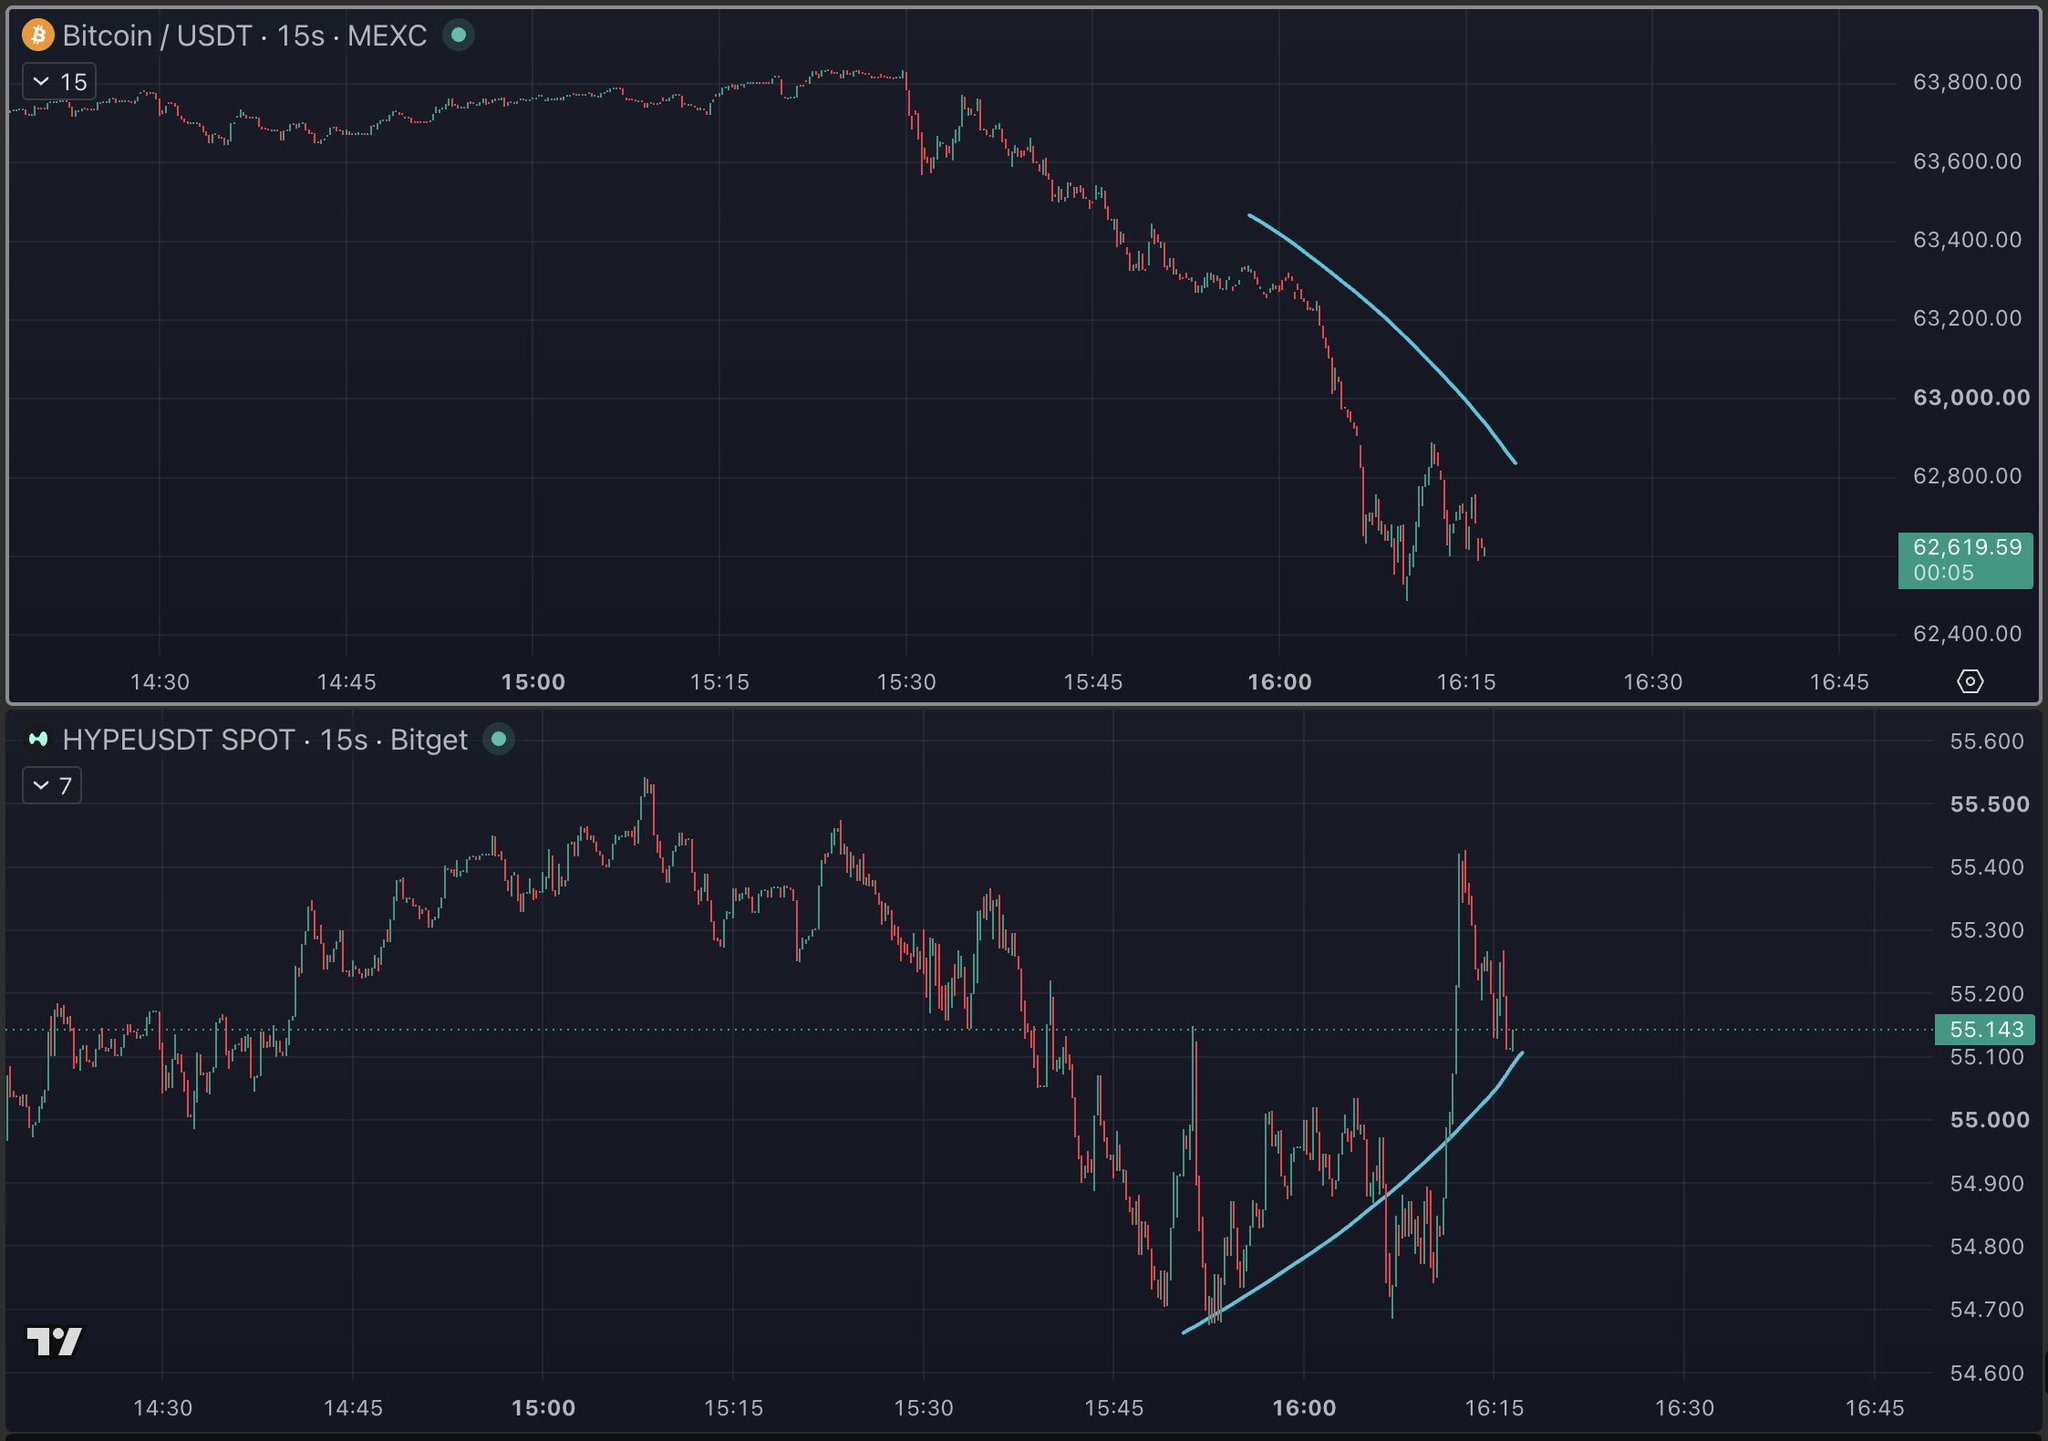Click 16:00 on the HYPEUSDT chart time axis
2048x1441 pixels.
pyautogui.click(x=1304, y=1408)
